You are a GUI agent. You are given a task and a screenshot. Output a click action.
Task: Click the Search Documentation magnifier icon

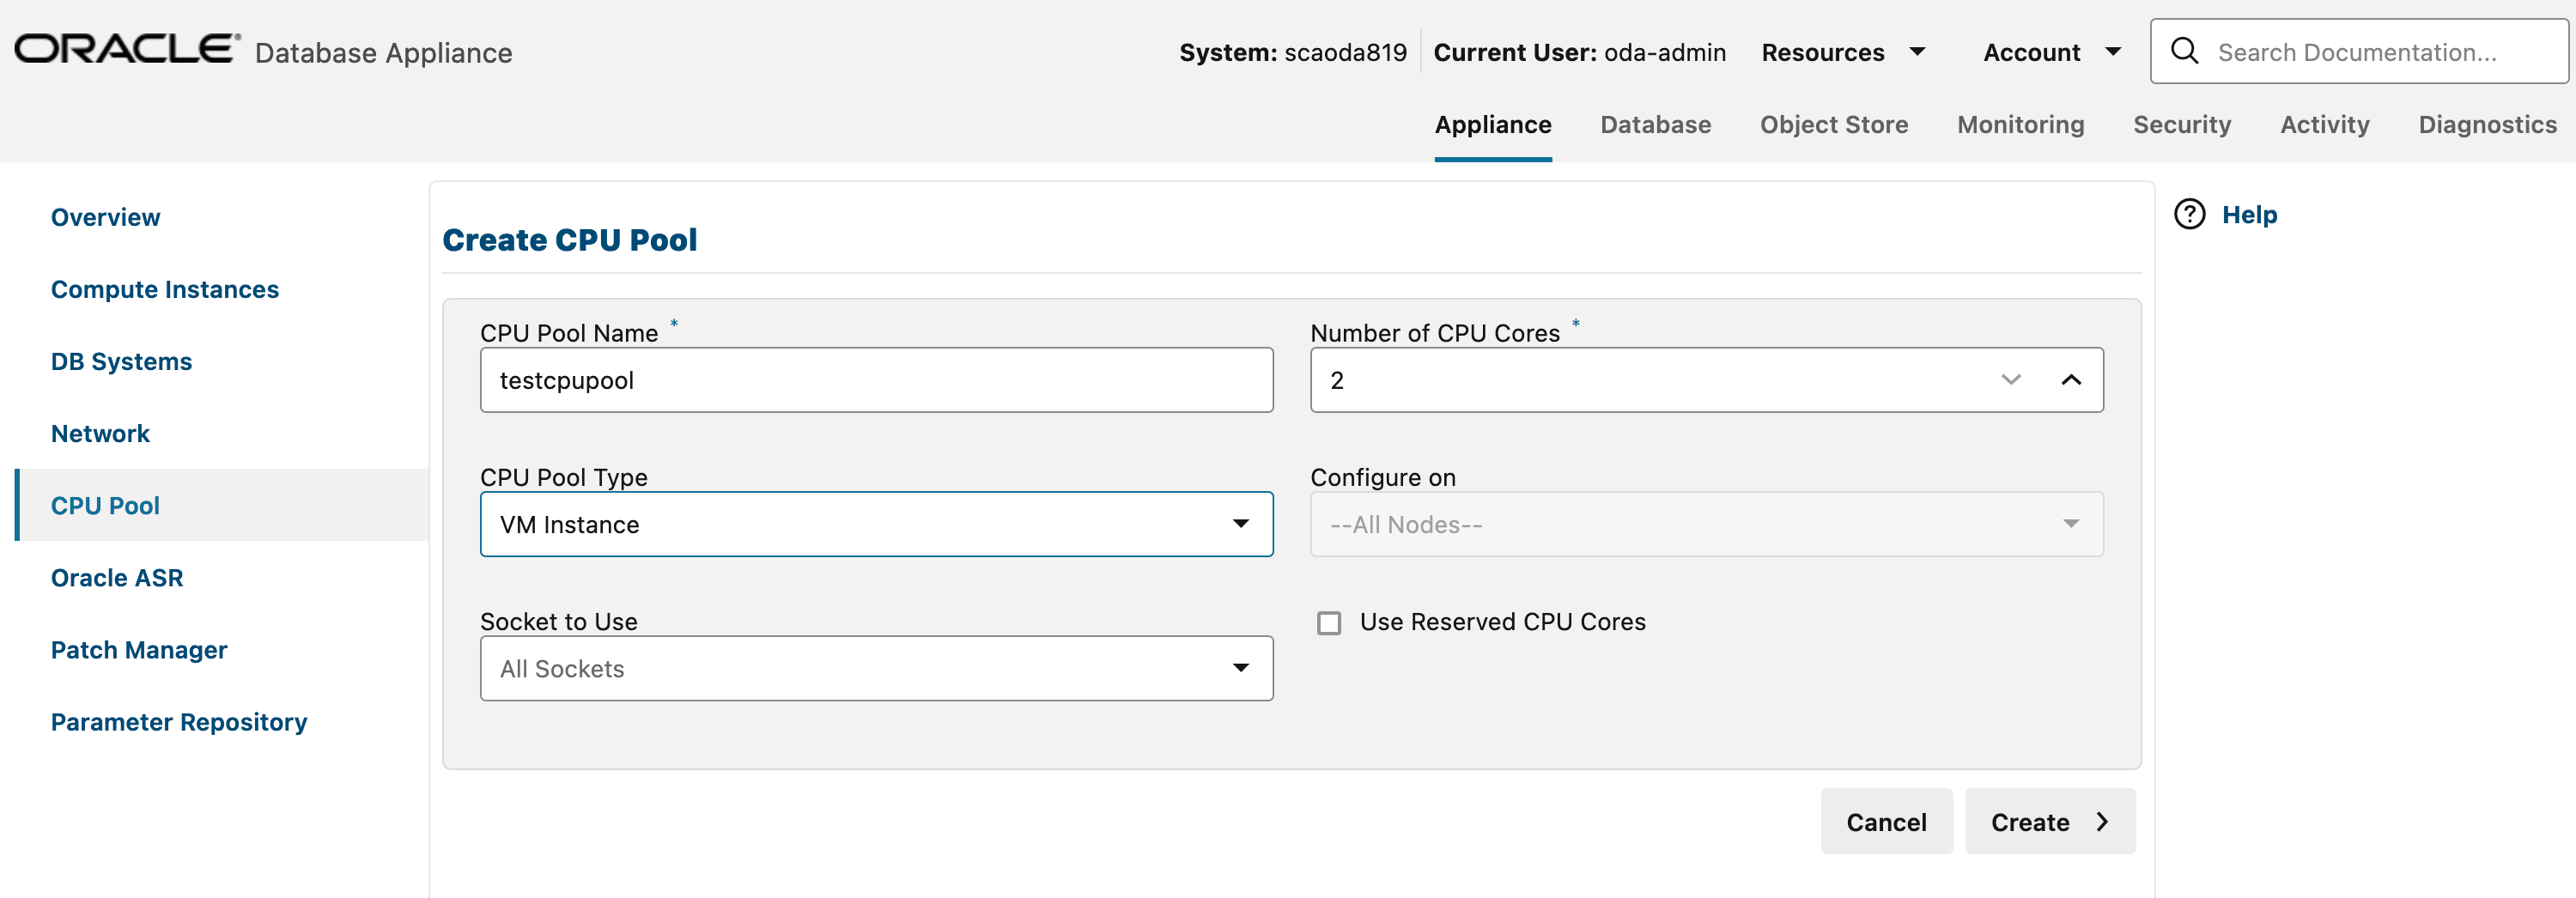click(2184, 51)
